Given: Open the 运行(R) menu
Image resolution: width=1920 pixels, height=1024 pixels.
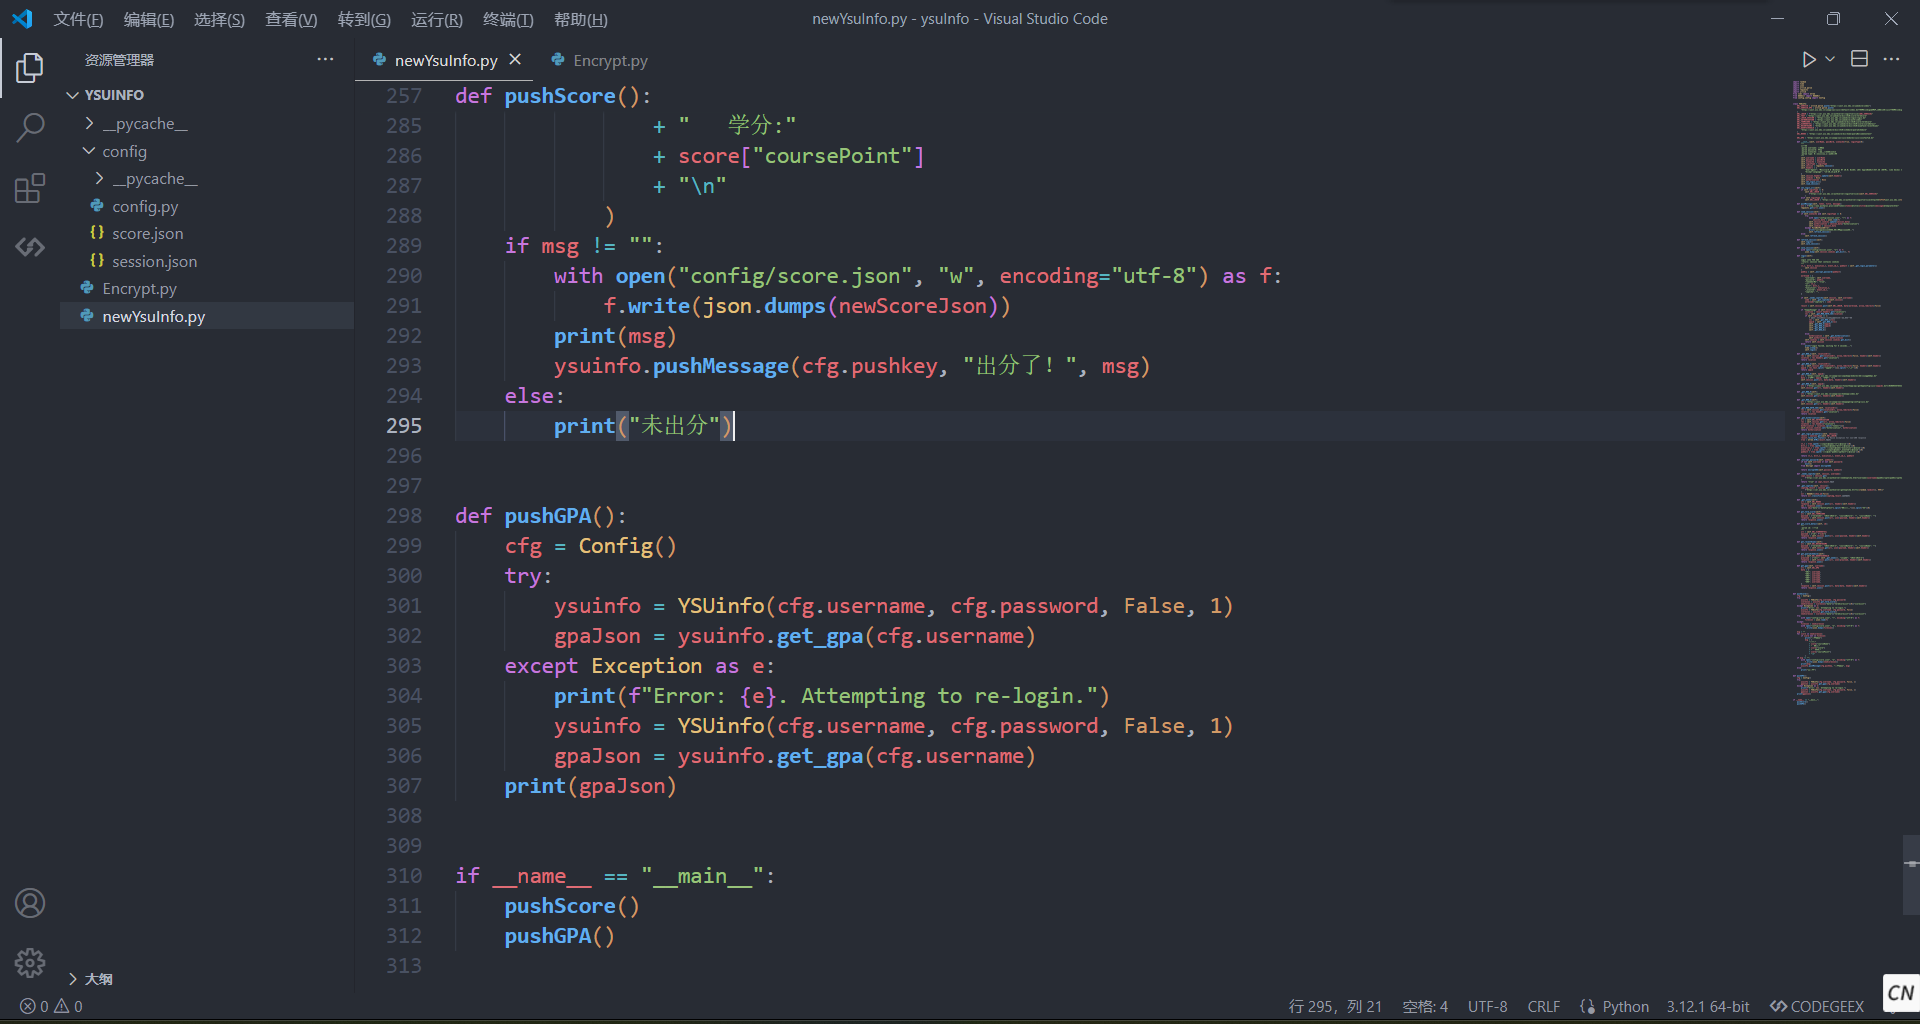Looking at the screenshot, I should coord(437,19).
